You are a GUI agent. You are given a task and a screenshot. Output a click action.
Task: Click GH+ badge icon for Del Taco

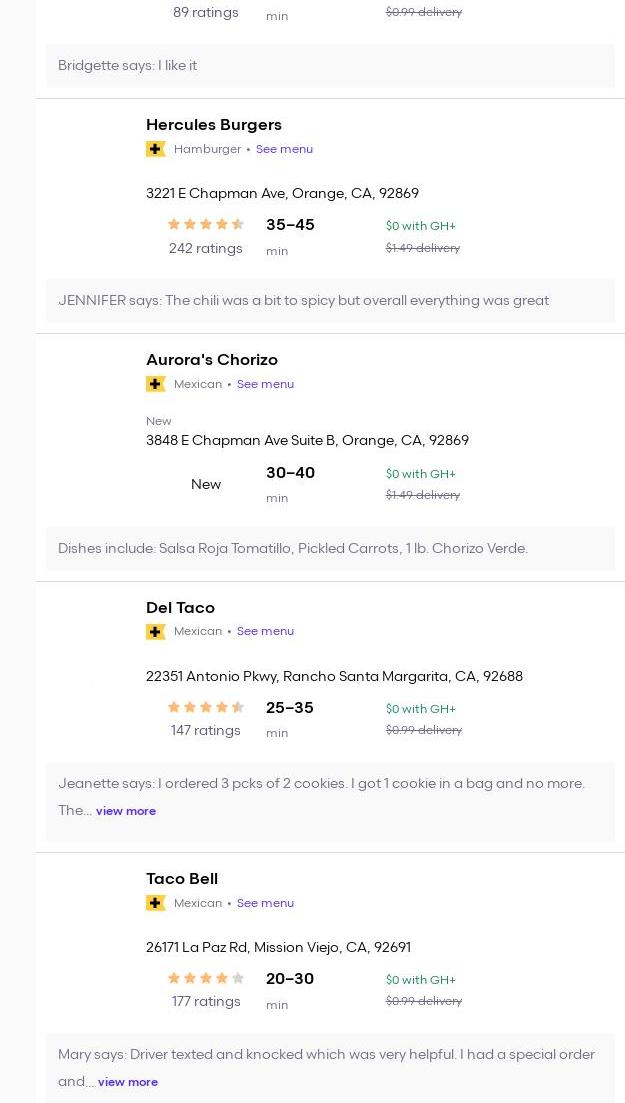155,632
